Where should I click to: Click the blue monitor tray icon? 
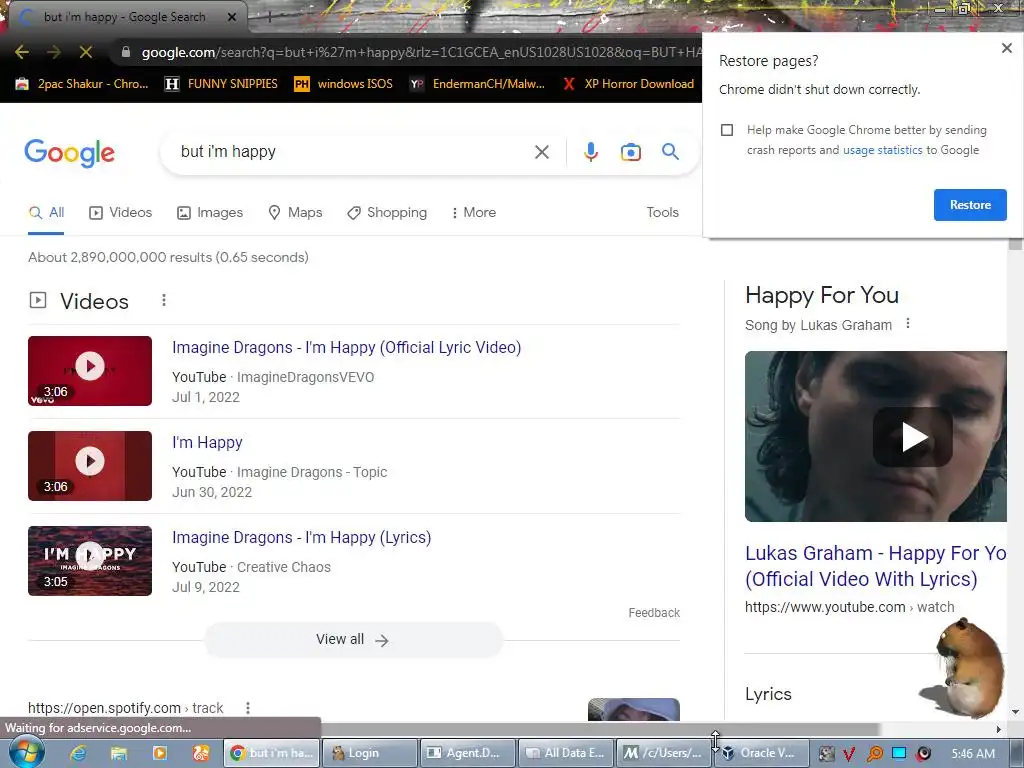click(899, 754)
